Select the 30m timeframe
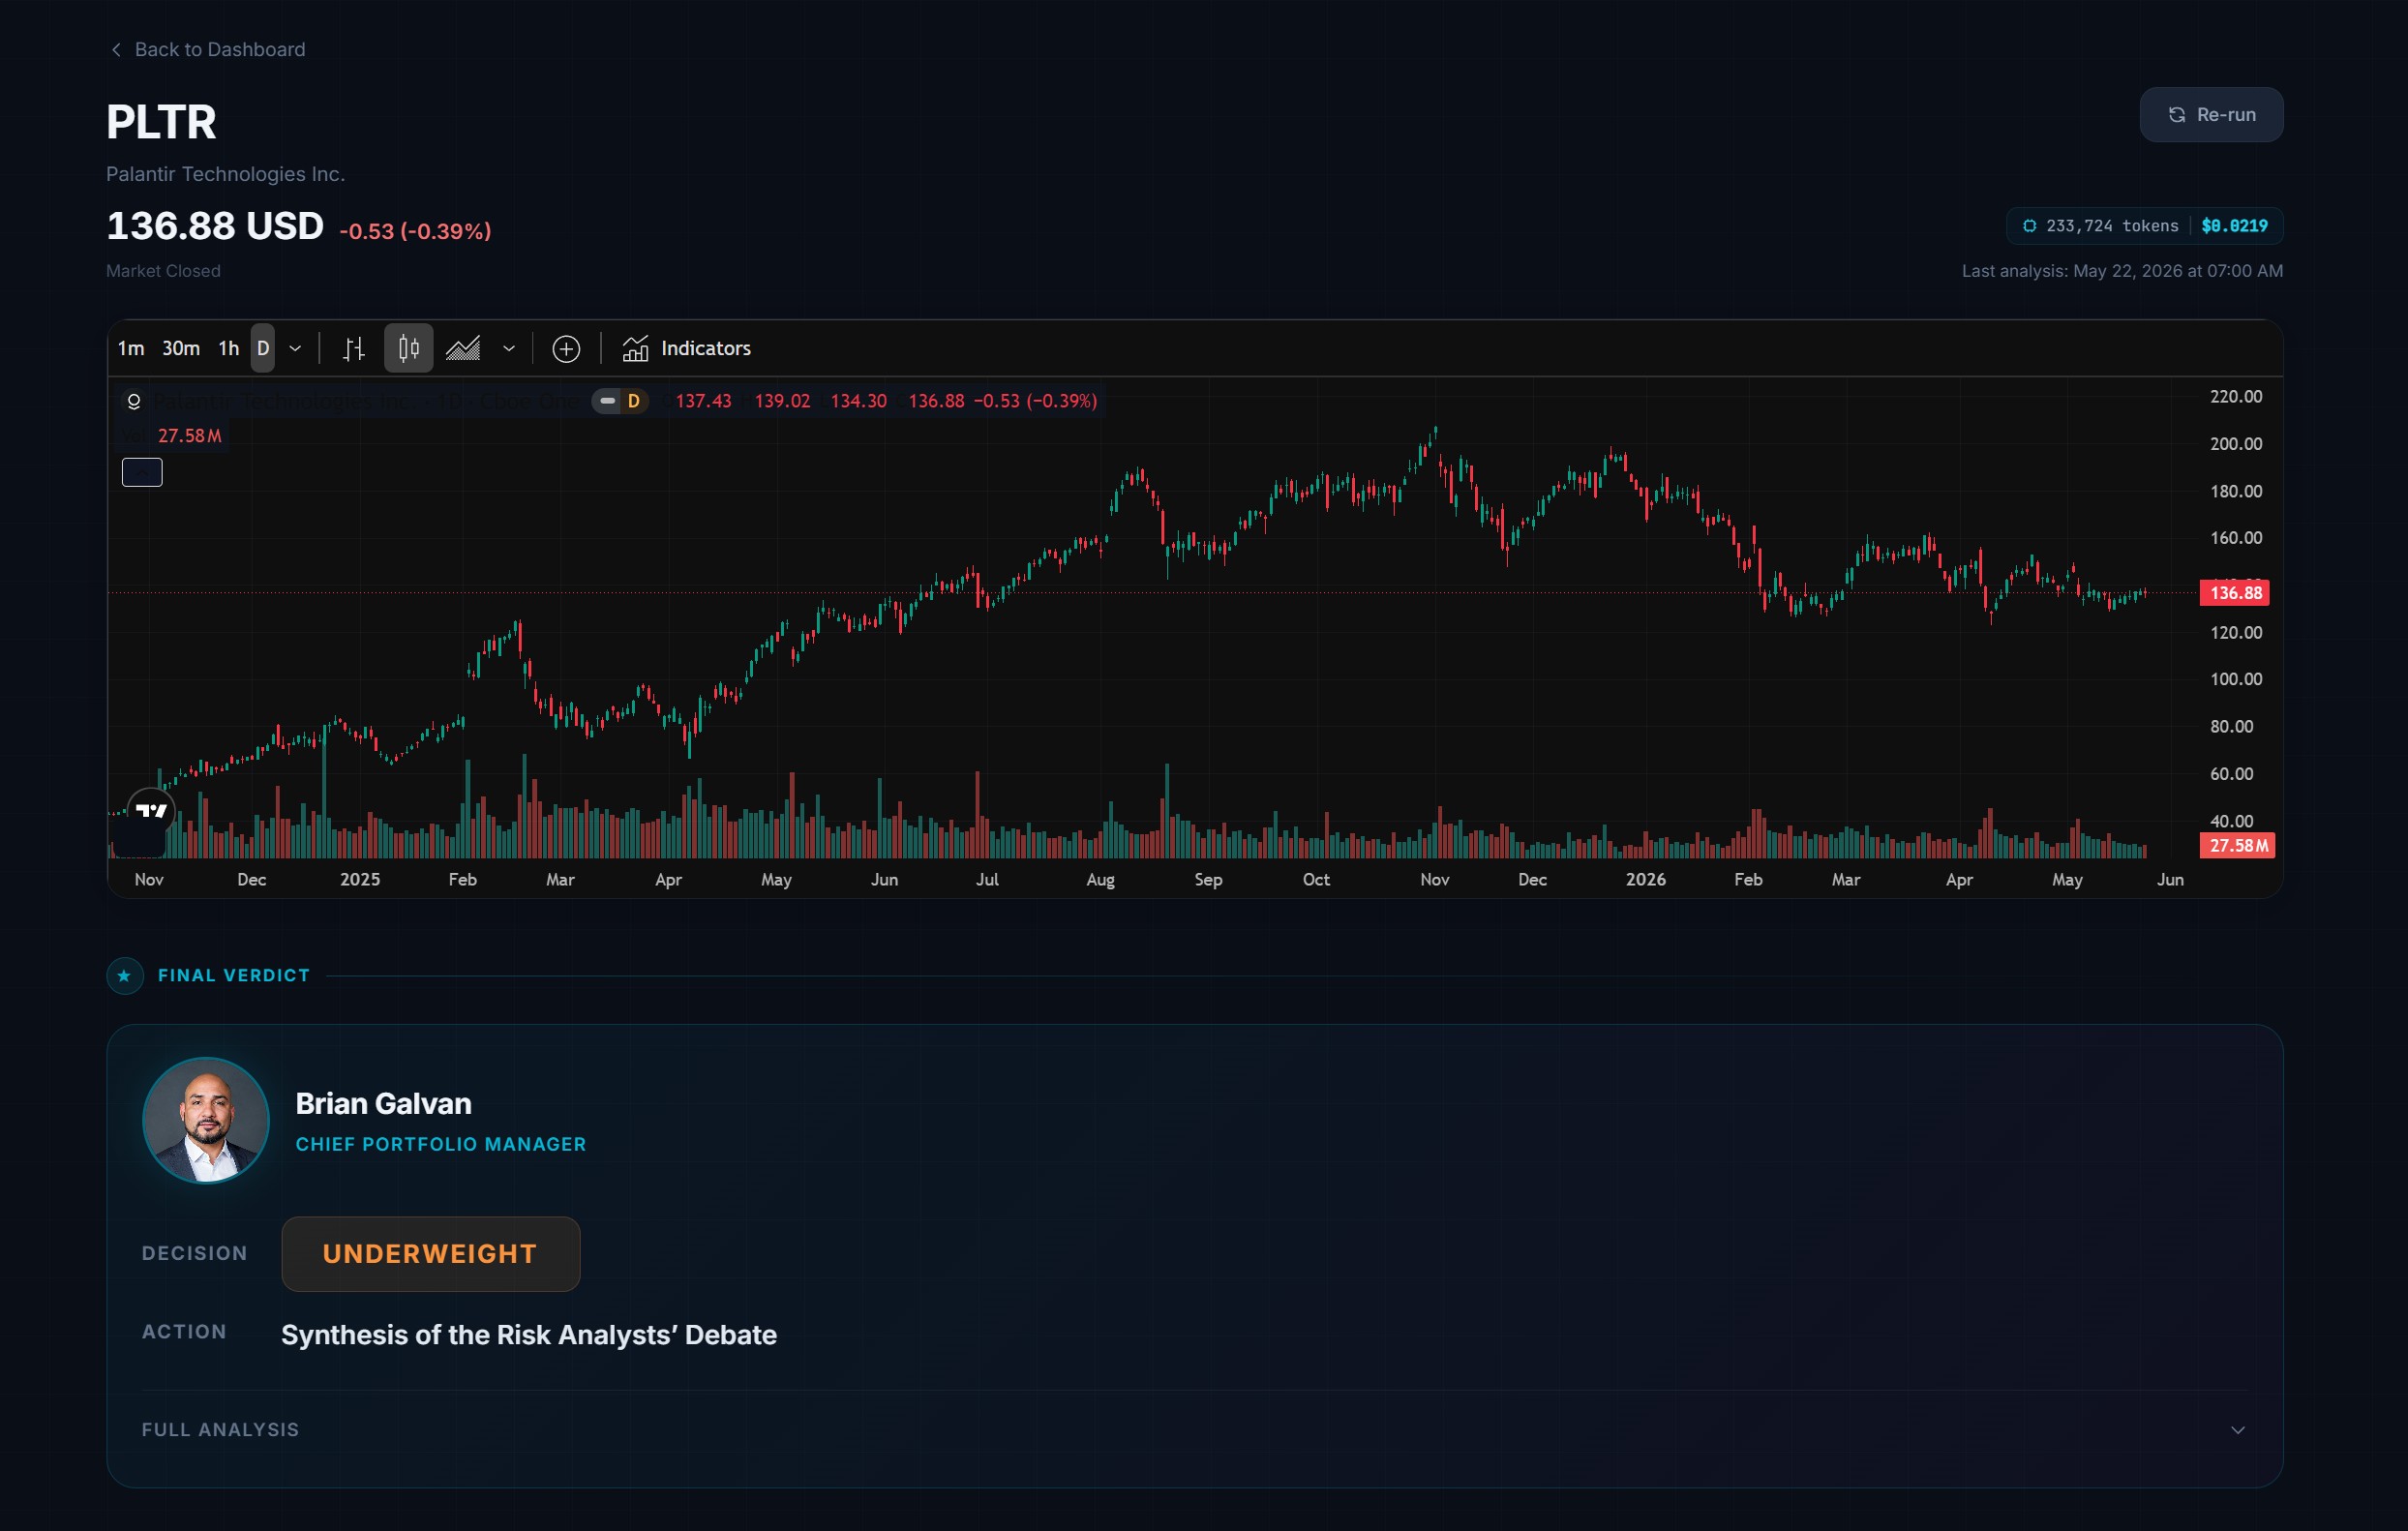 pos(181,348)
